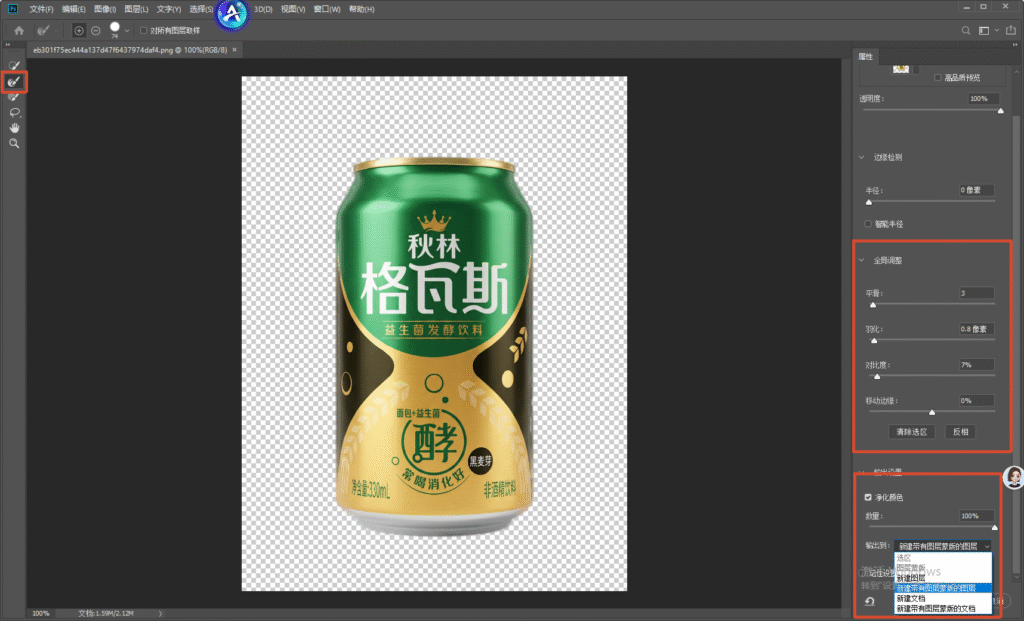Click the 羽化 slider handle
Viewport: 1024px width, 621px height.
[874, 341]
